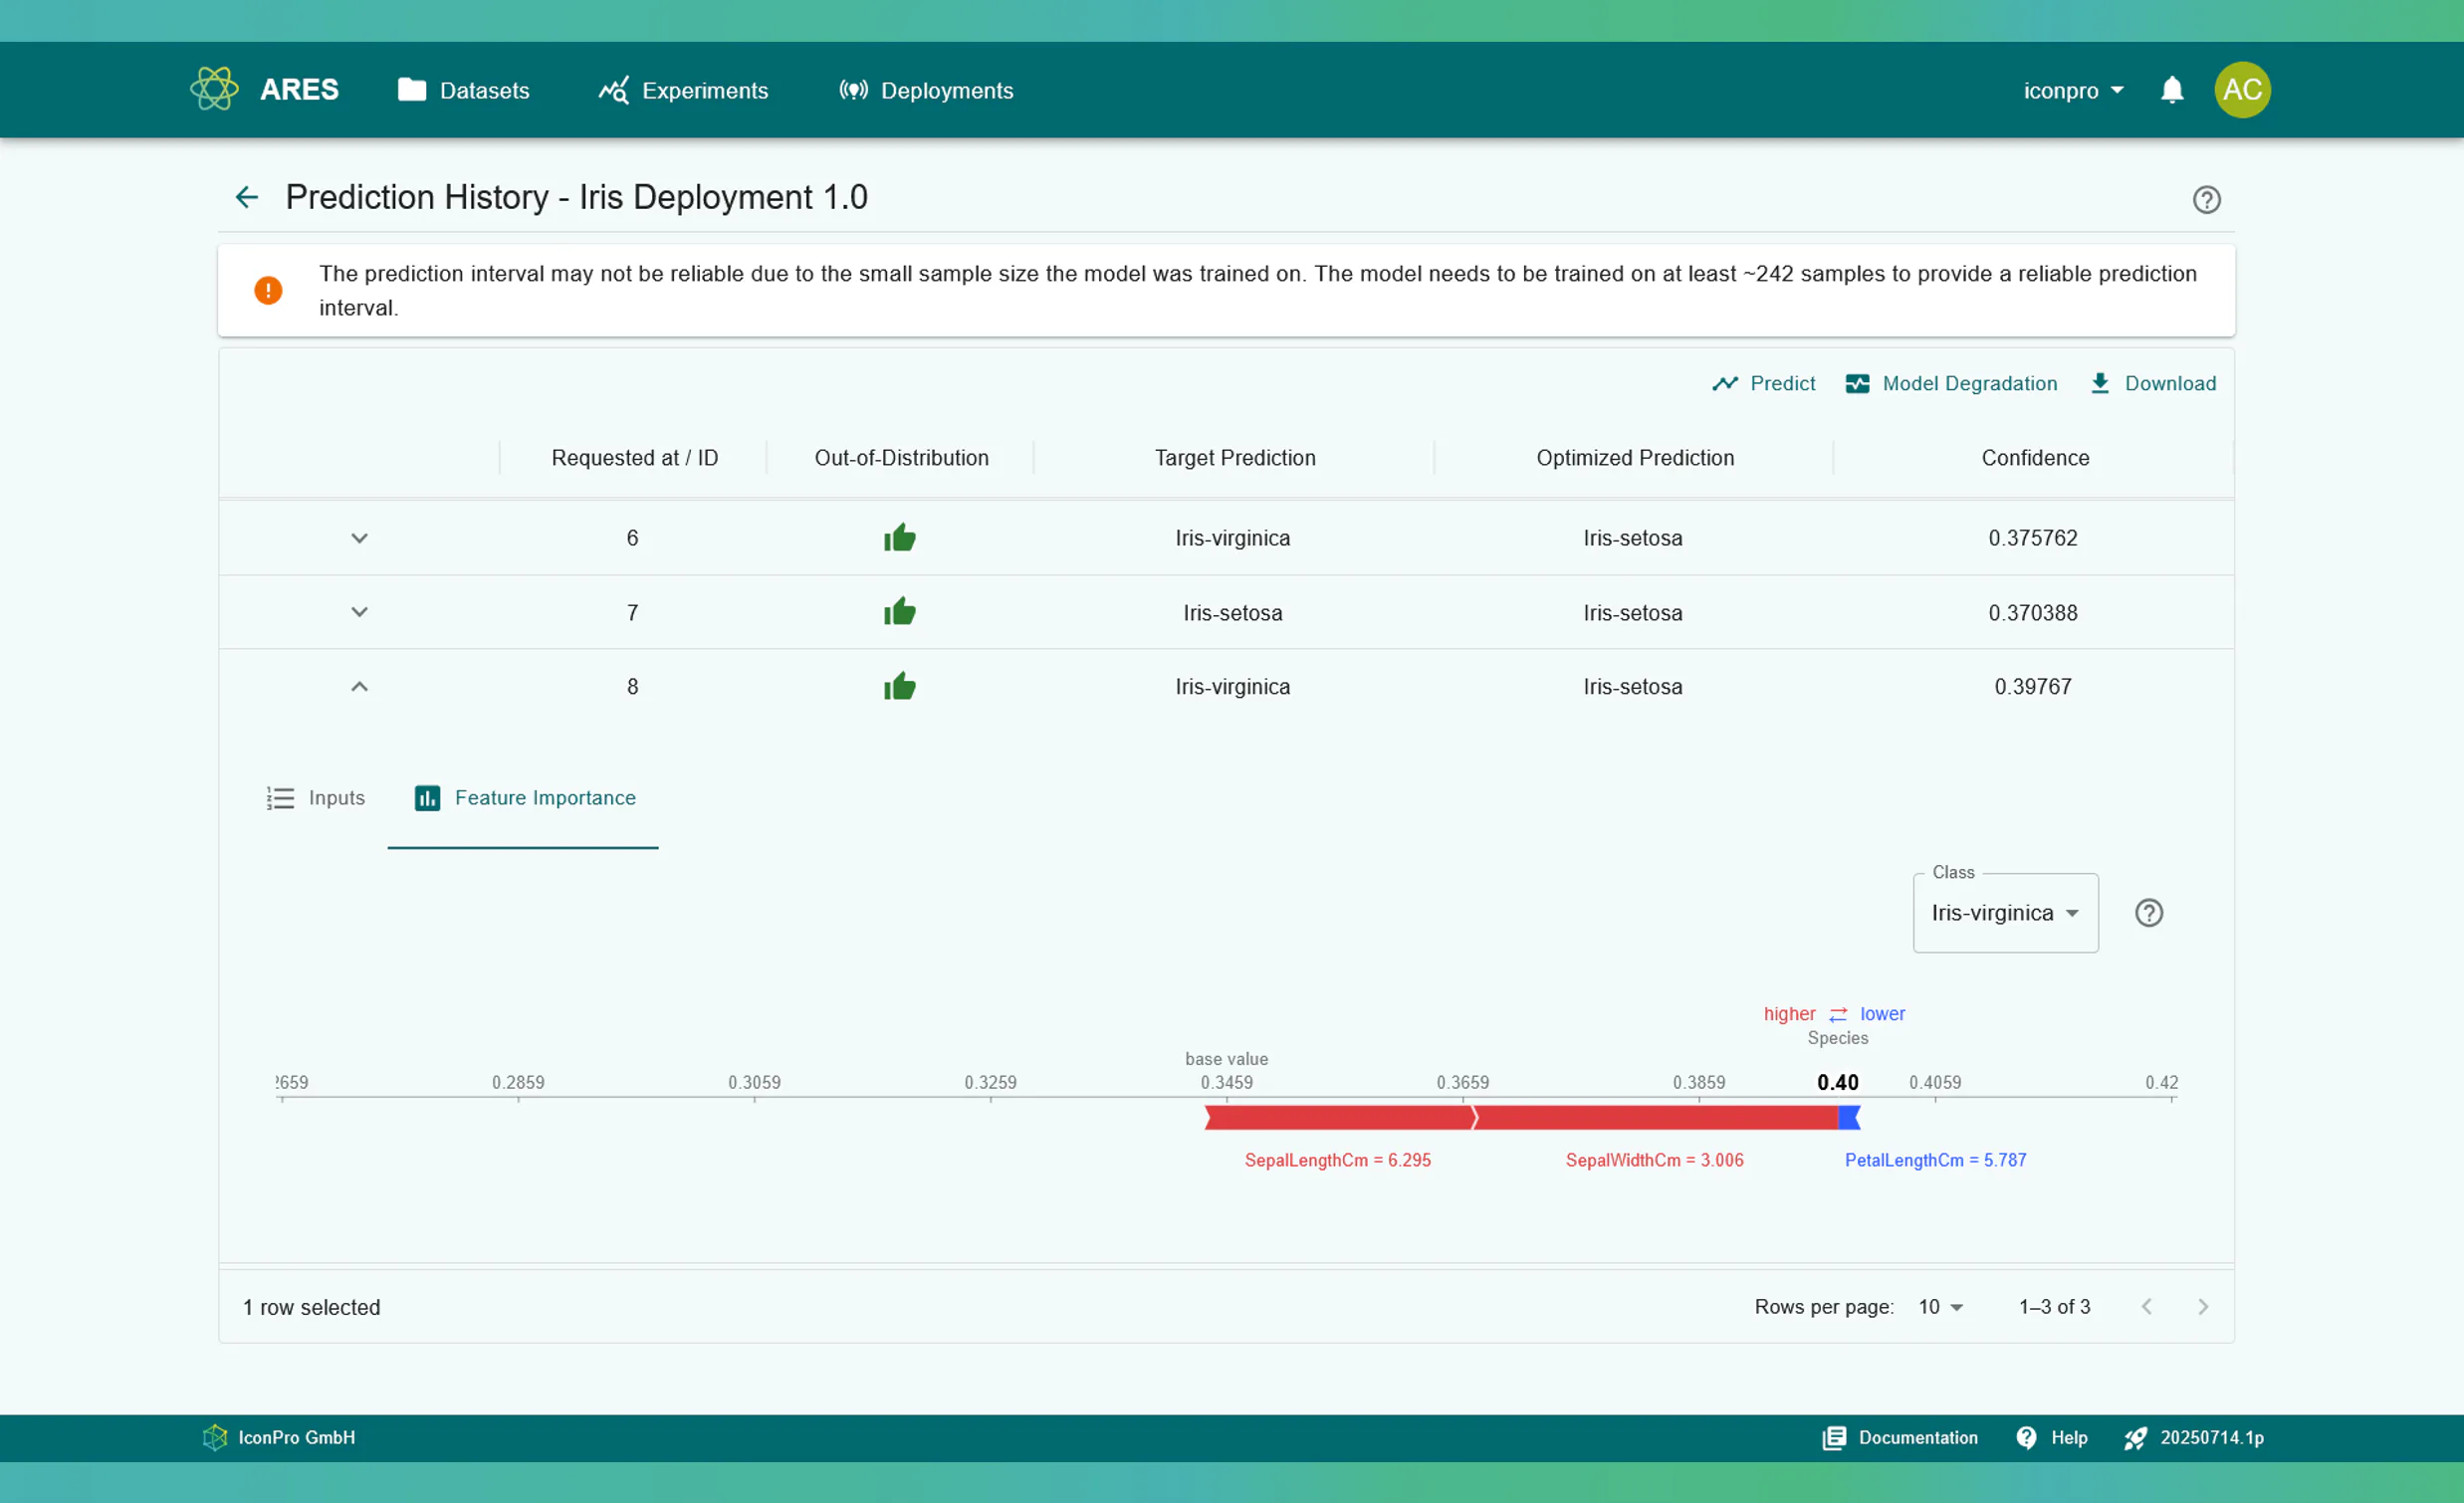Image resolution: width=2464 pixels, height=1503 pixels.
Task: Switch to the Inputs tab
Action: pos(315,798)
